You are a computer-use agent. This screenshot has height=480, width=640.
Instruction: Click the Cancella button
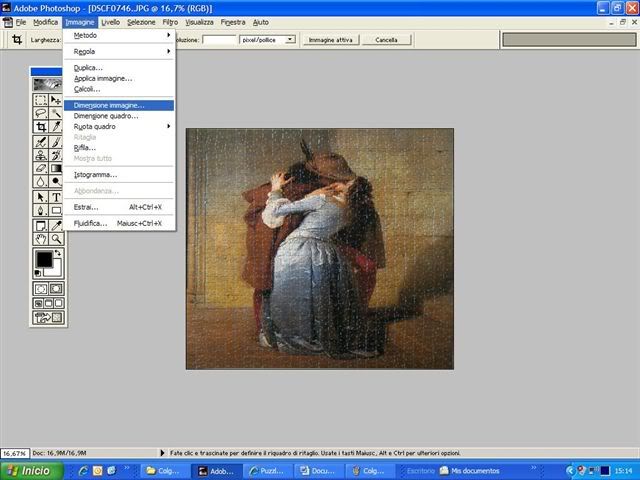(x=386, y=40)
